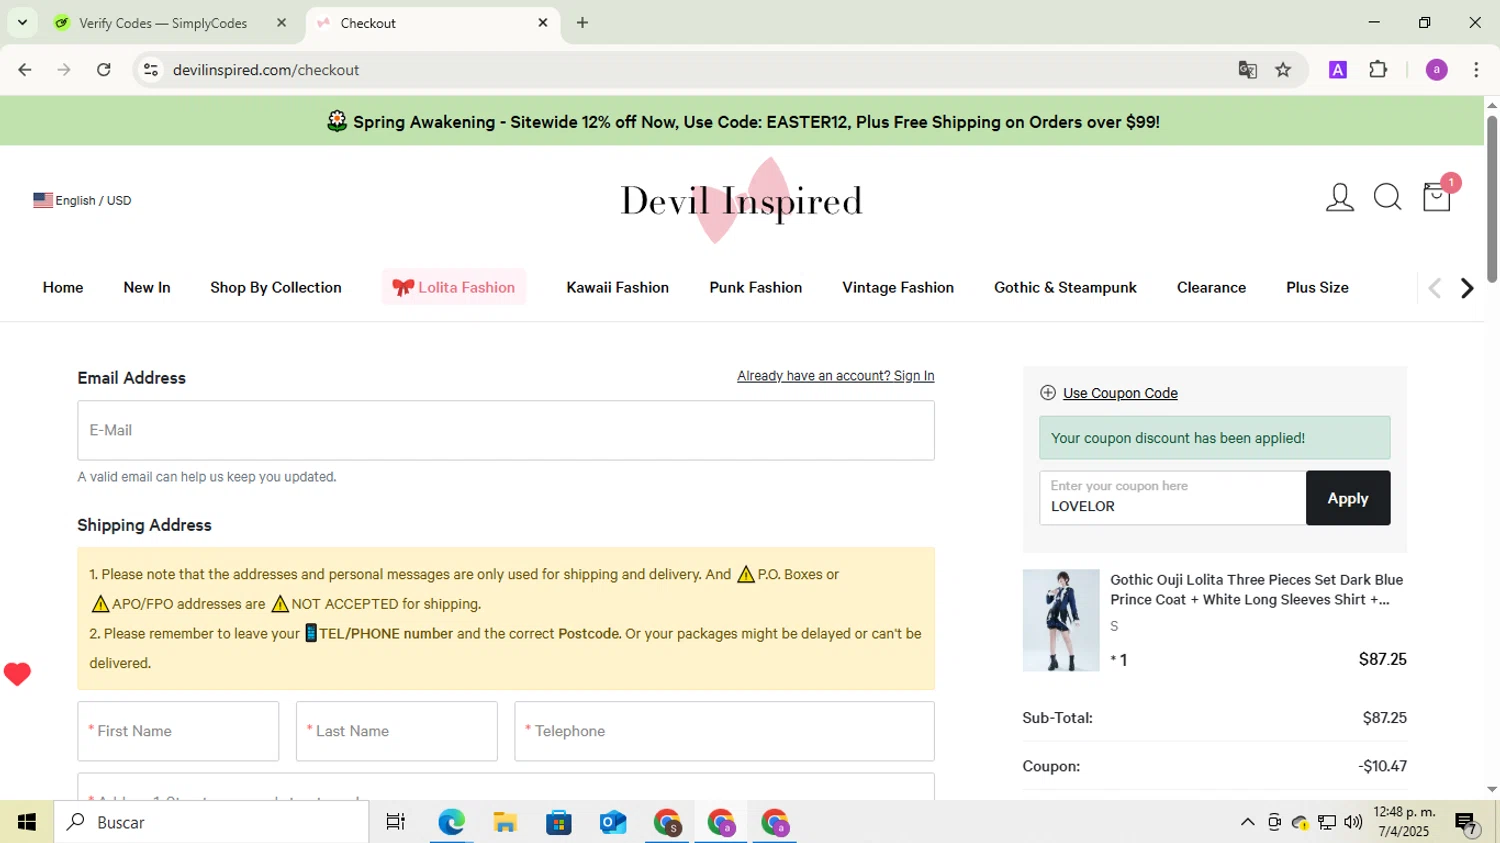
Task: Advance navigation menu with right arrow
Action: 1467,288
